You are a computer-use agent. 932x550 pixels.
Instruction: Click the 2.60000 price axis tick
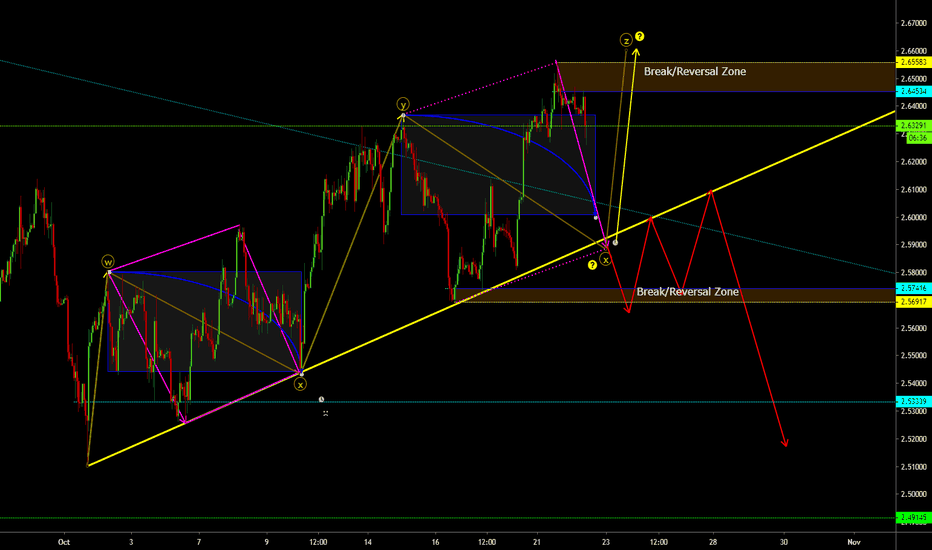click(914, 217)
